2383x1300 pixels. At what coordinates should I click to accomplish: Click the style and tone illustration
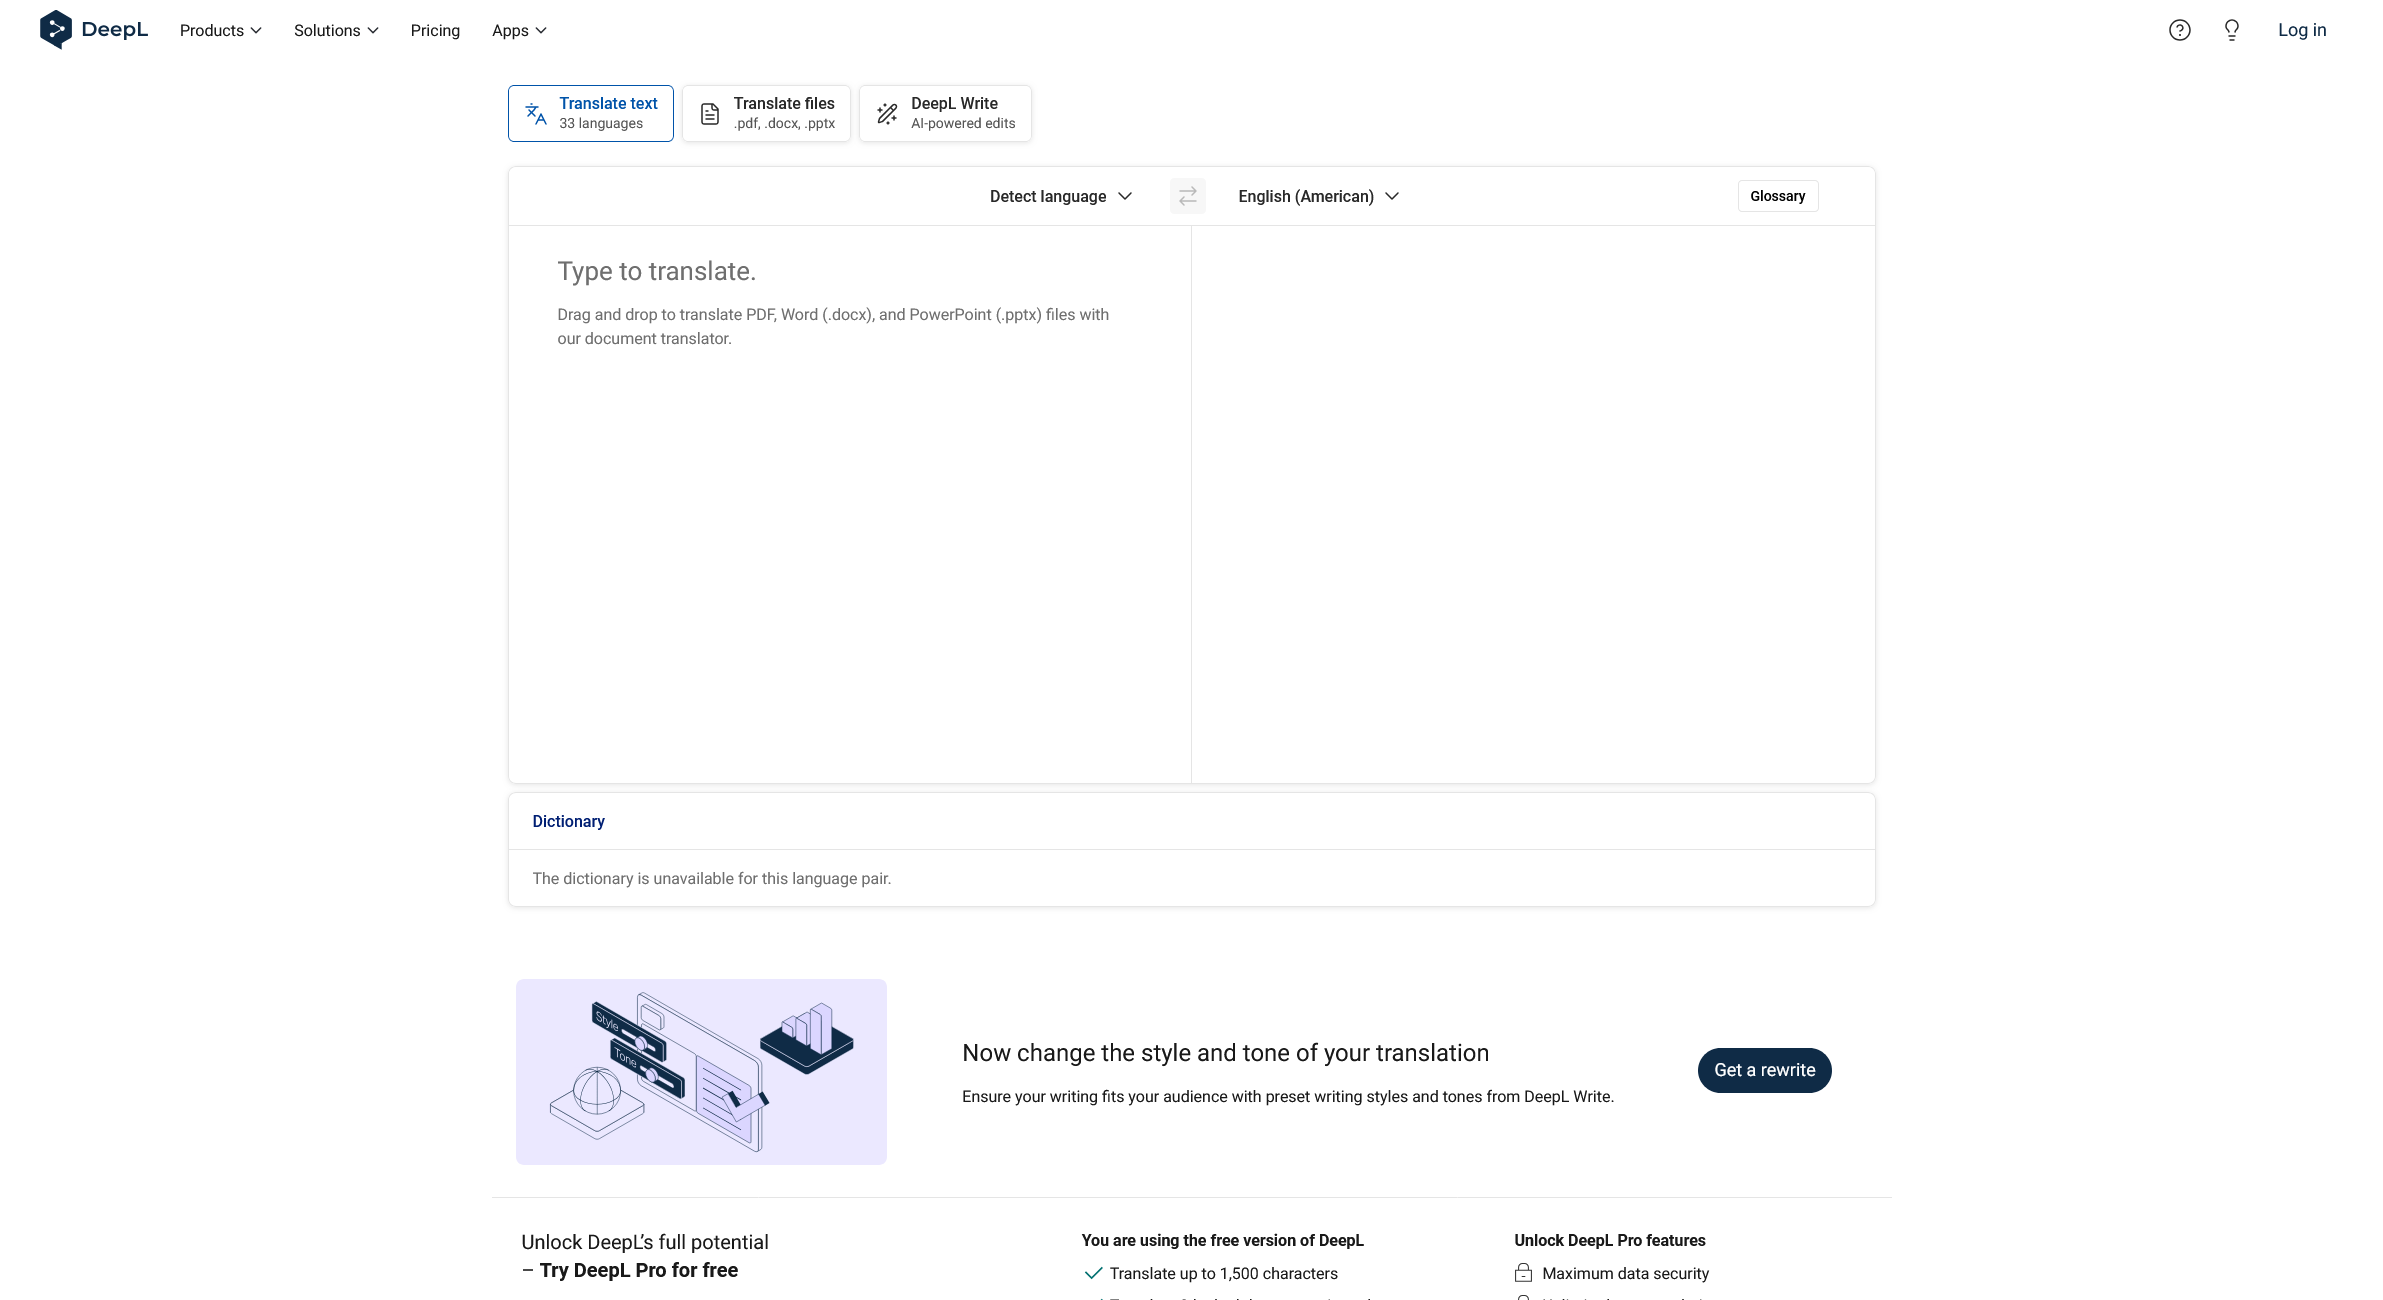pos(701,1071)
